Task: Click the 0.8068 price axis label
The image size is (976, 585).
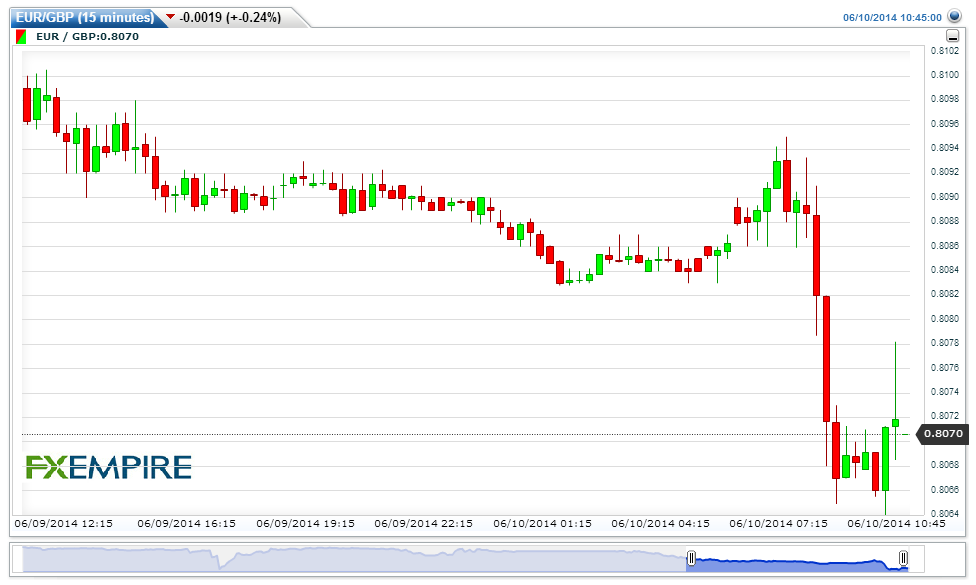Action: coord(944,465)
